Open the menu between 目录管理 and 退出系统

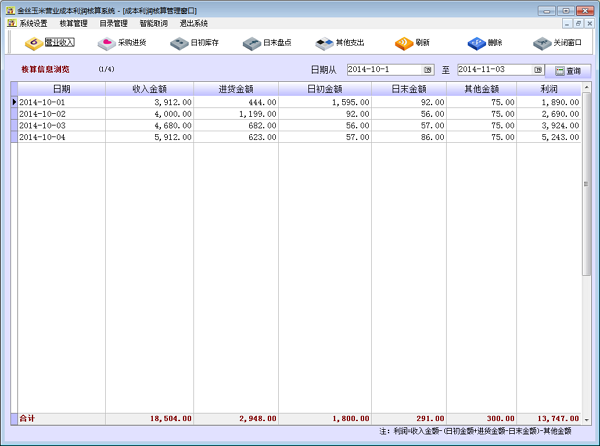153,23
